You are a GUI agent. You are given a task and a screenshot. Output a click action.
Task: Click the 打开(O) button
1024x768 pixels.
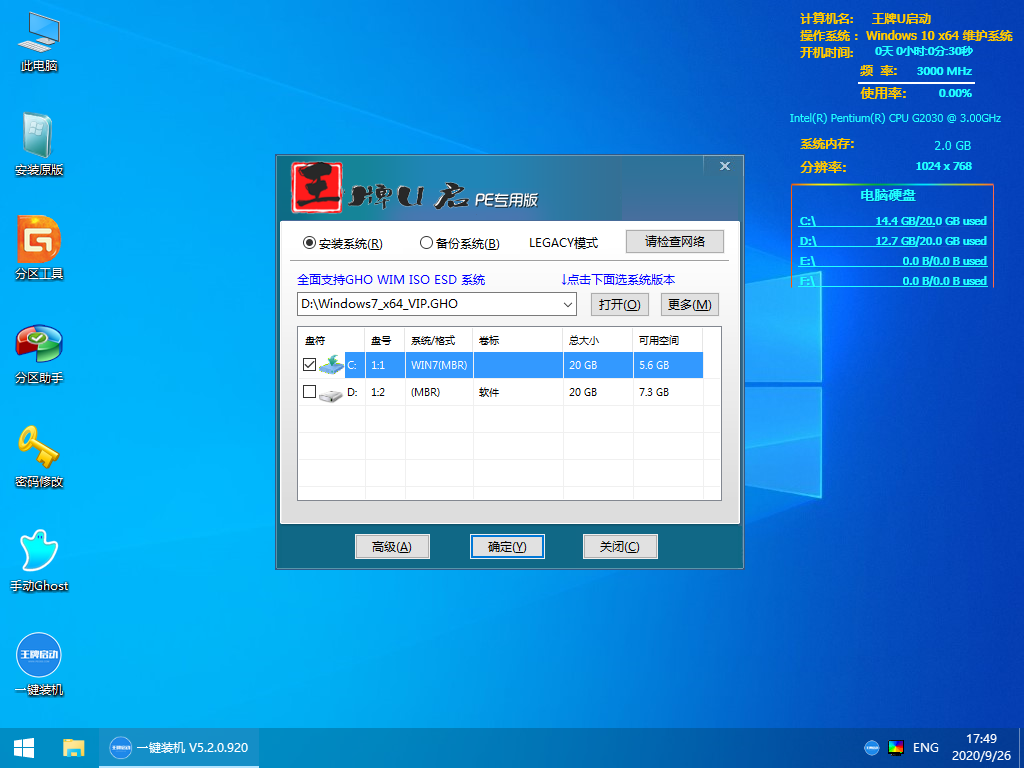(620, 305)
